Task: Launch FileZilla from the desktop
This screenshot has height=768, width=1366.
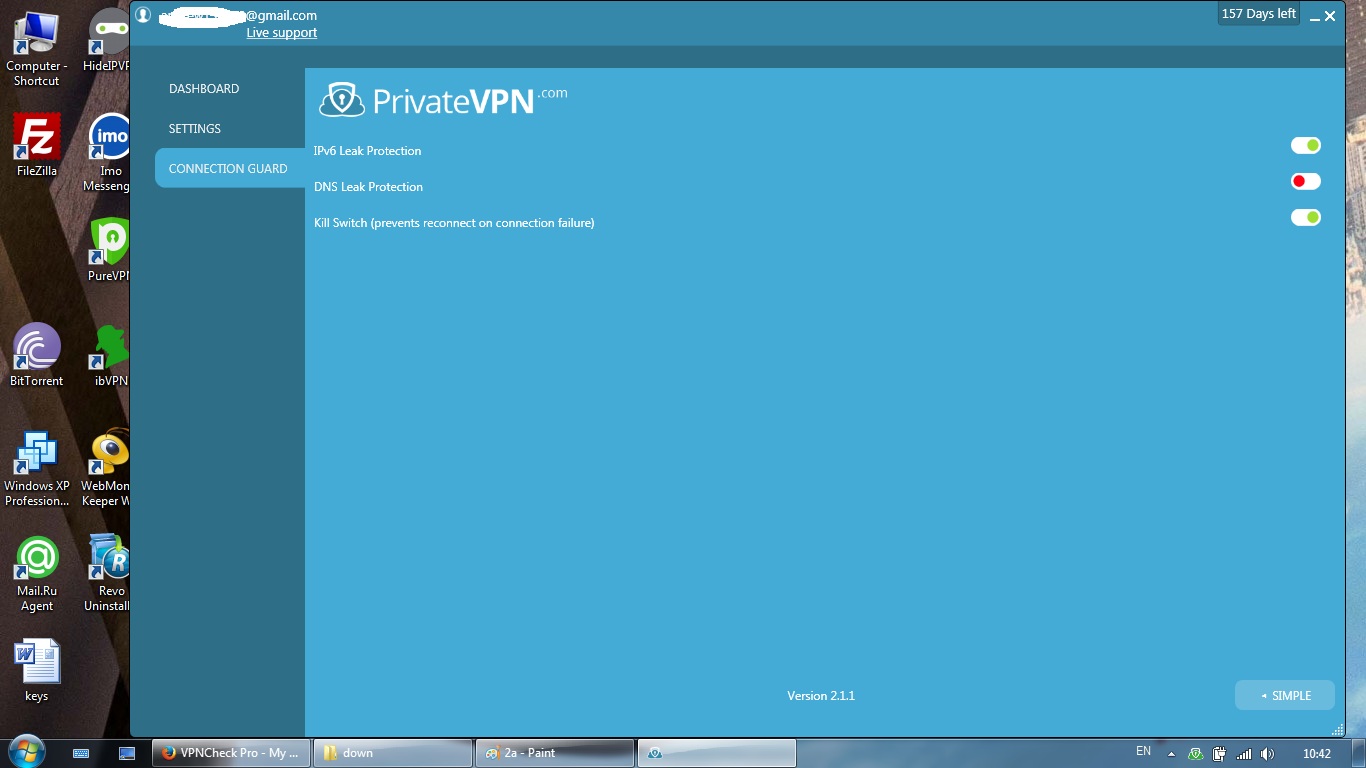Action: [37, 145]
